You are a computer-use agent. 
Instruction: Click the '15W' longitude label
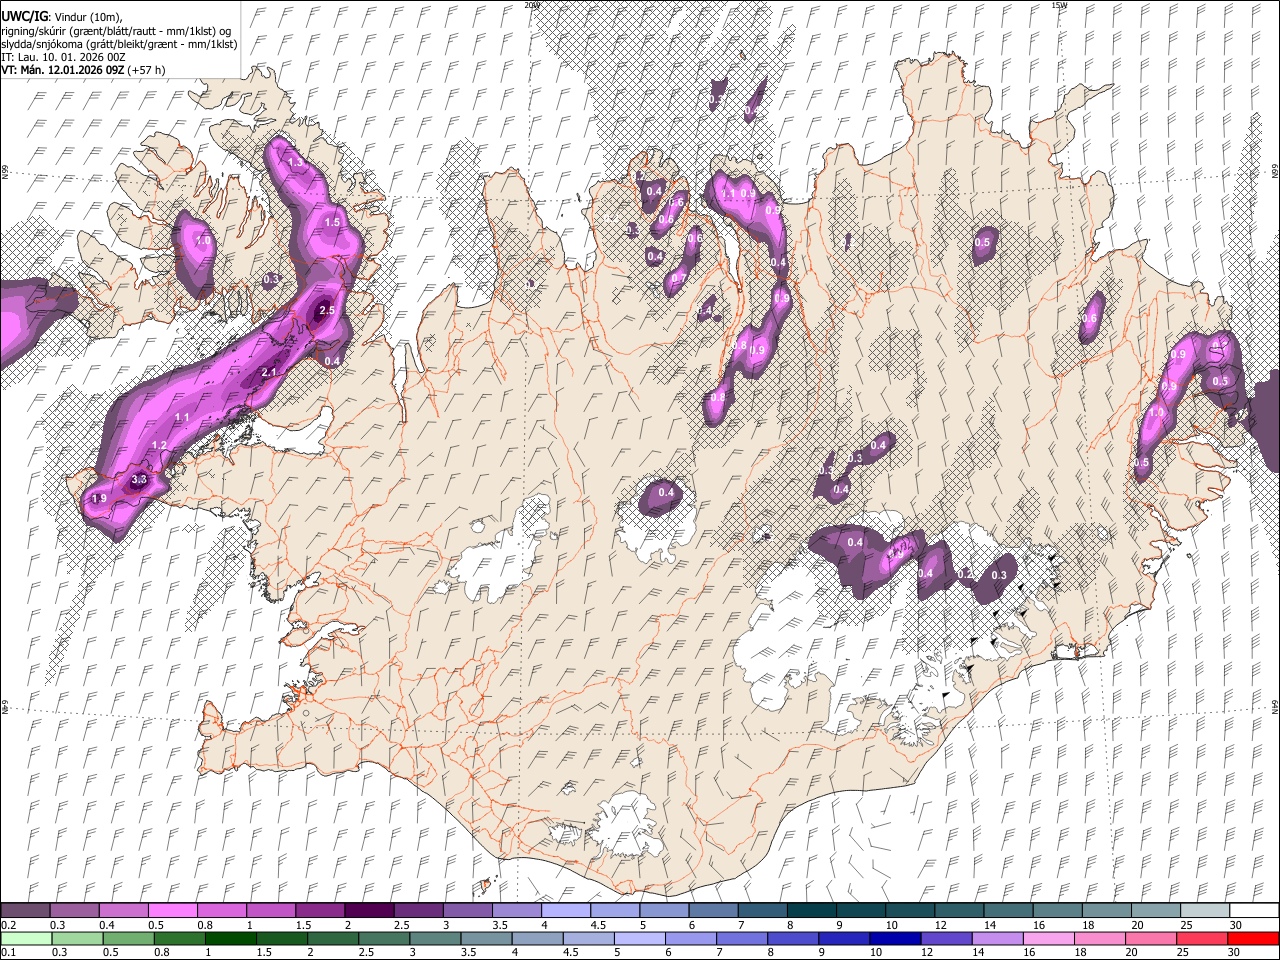pyautogui.click(x=1059, y=5)
